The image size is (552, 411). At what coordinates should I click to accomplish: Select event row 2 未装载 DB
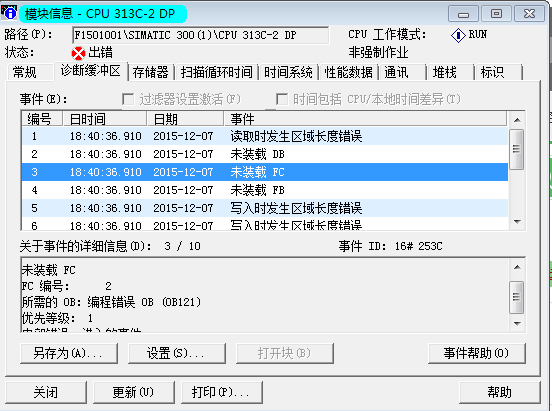point(265,154)
